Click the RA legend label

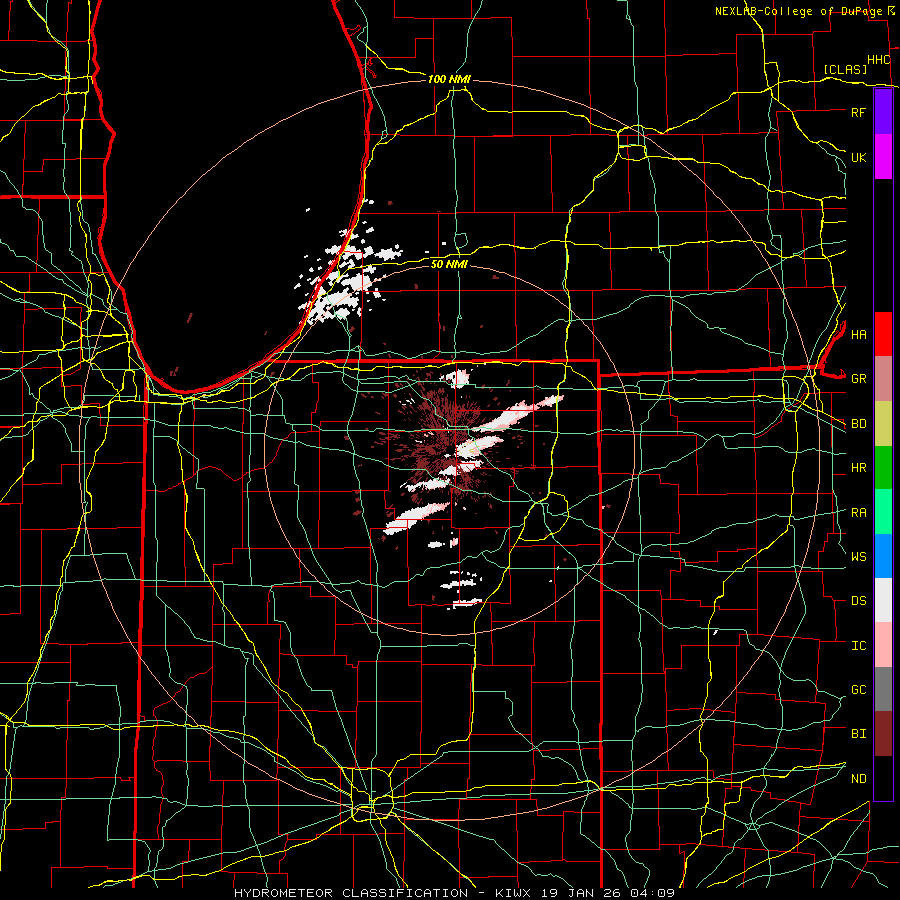[x=858, y=512]
